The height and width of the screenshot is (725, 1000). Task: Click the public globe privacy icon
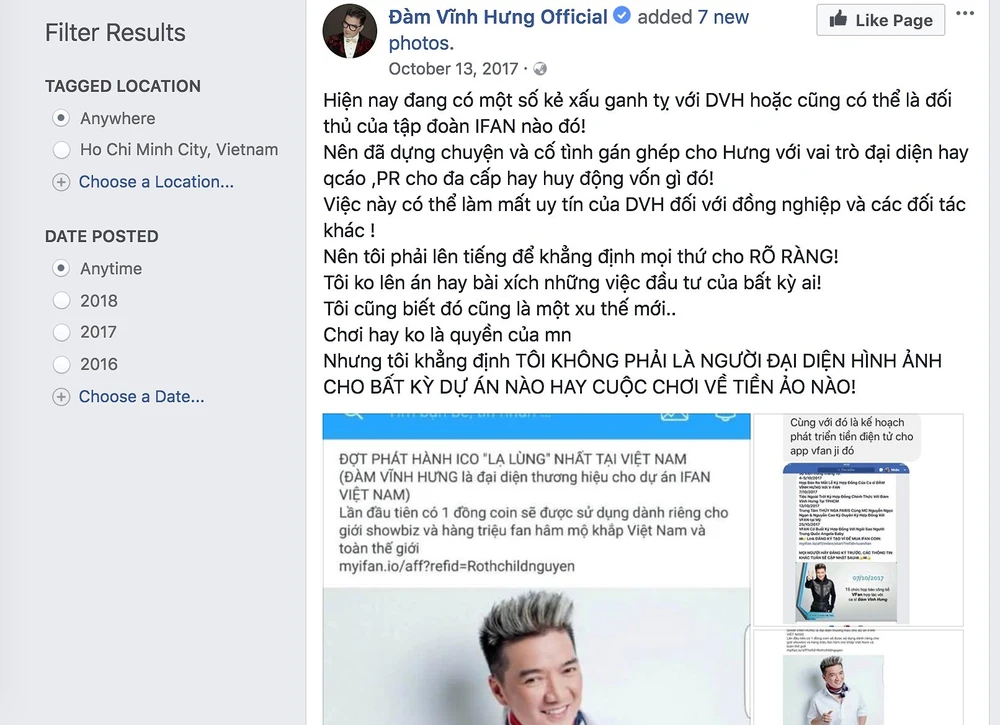(540, 69)
